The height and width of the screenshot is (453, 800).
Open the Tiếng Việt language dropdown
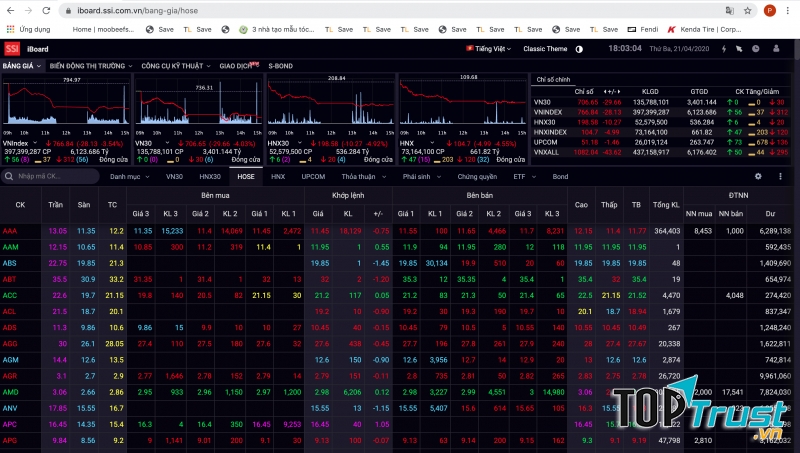tap(490, 48)
